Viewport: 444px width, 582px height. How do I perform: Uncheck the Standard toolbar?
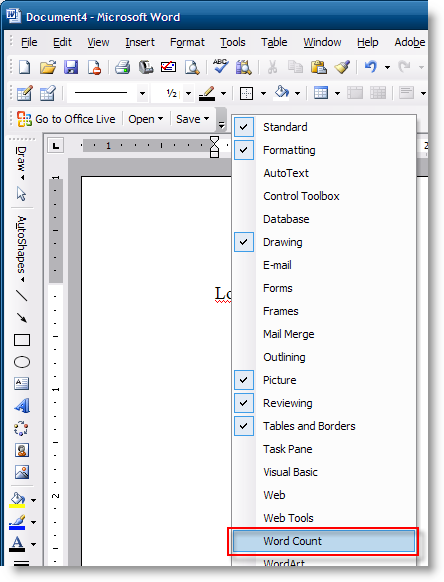[x=324, y=127]
